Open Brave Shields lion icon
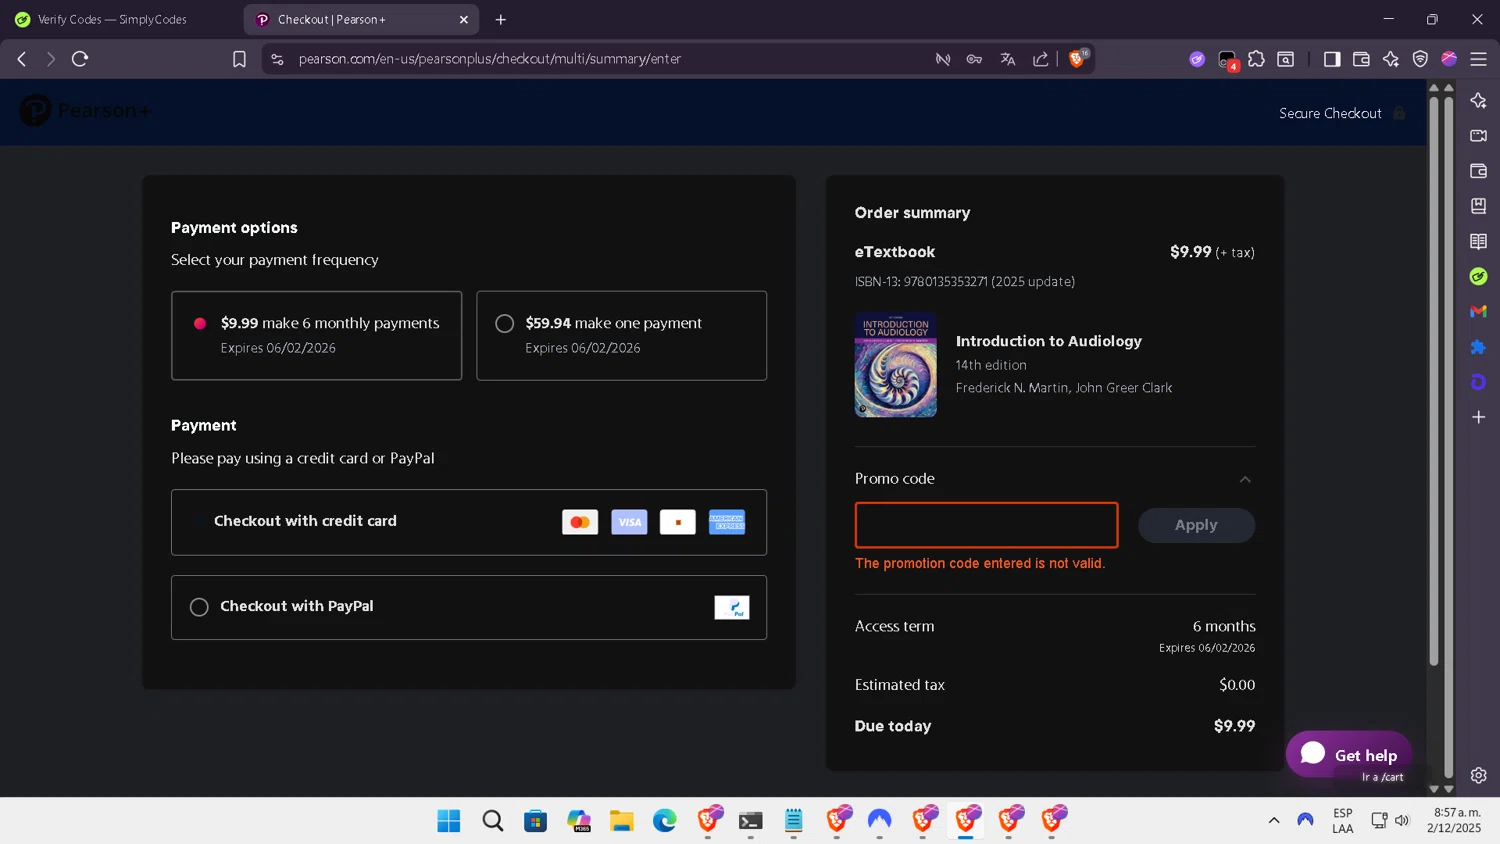 (1078, 58)
